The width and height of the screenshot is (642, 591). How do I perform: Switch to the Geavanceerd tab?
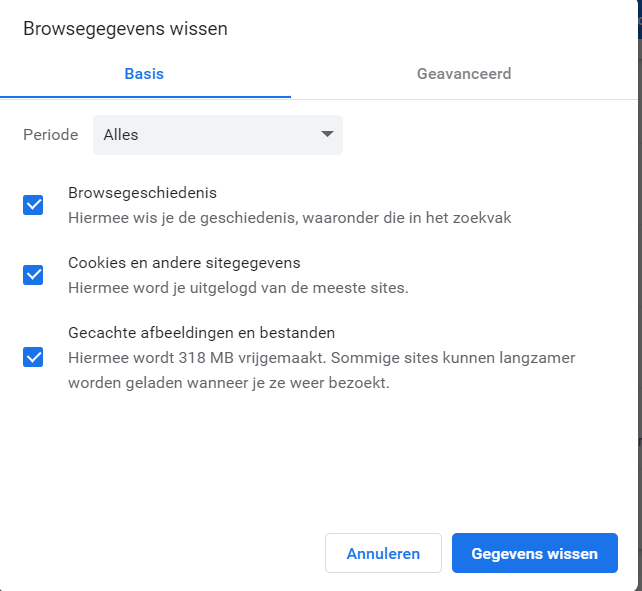(464, 74)
